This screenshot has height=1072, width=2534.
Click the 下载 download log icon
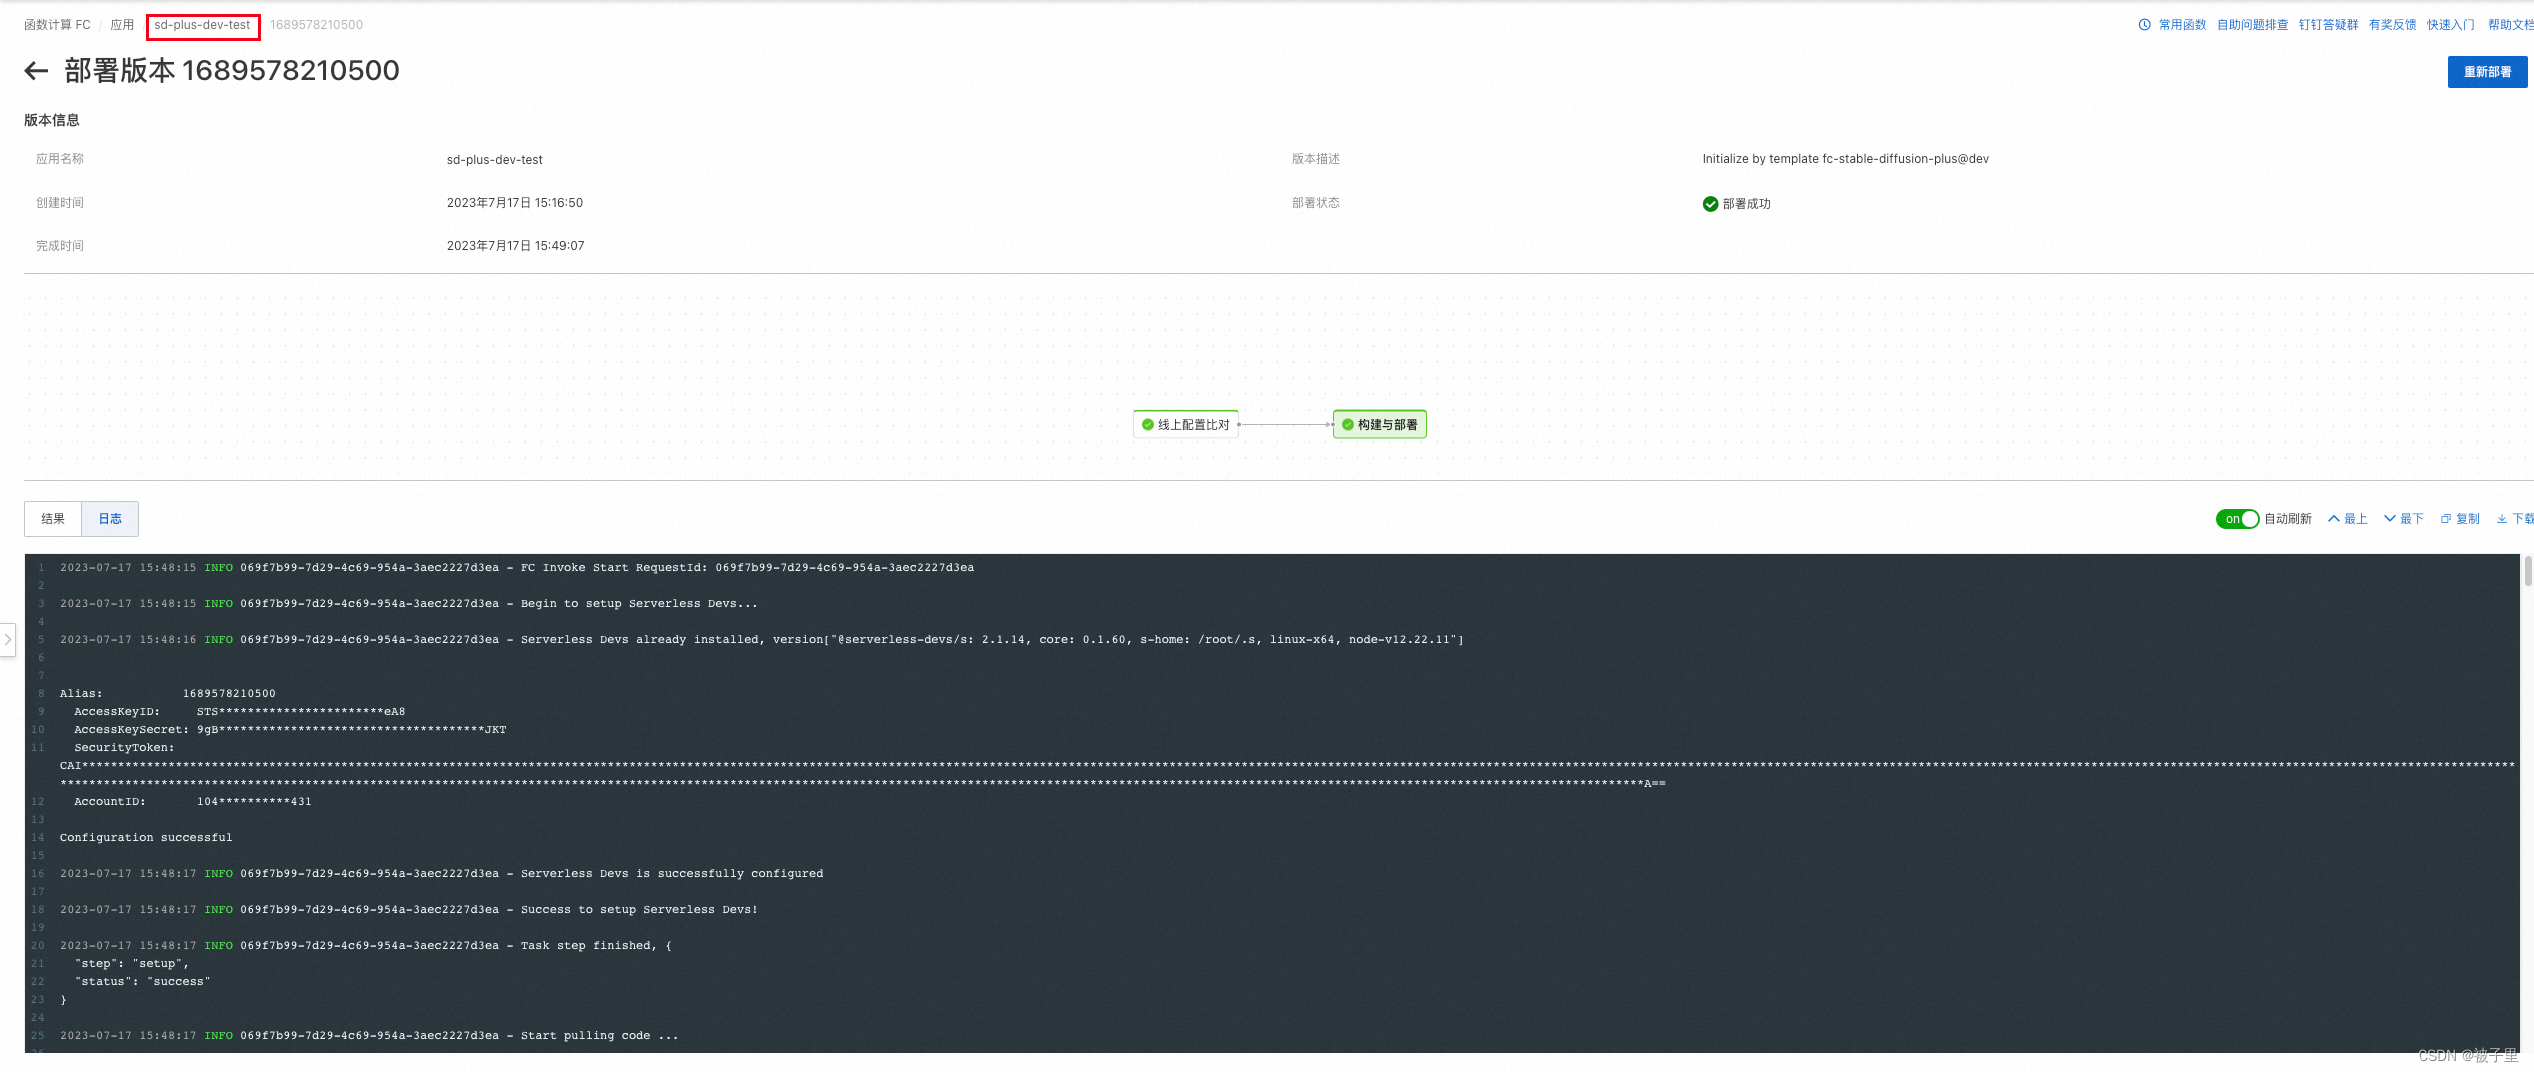click(2515, 519)
